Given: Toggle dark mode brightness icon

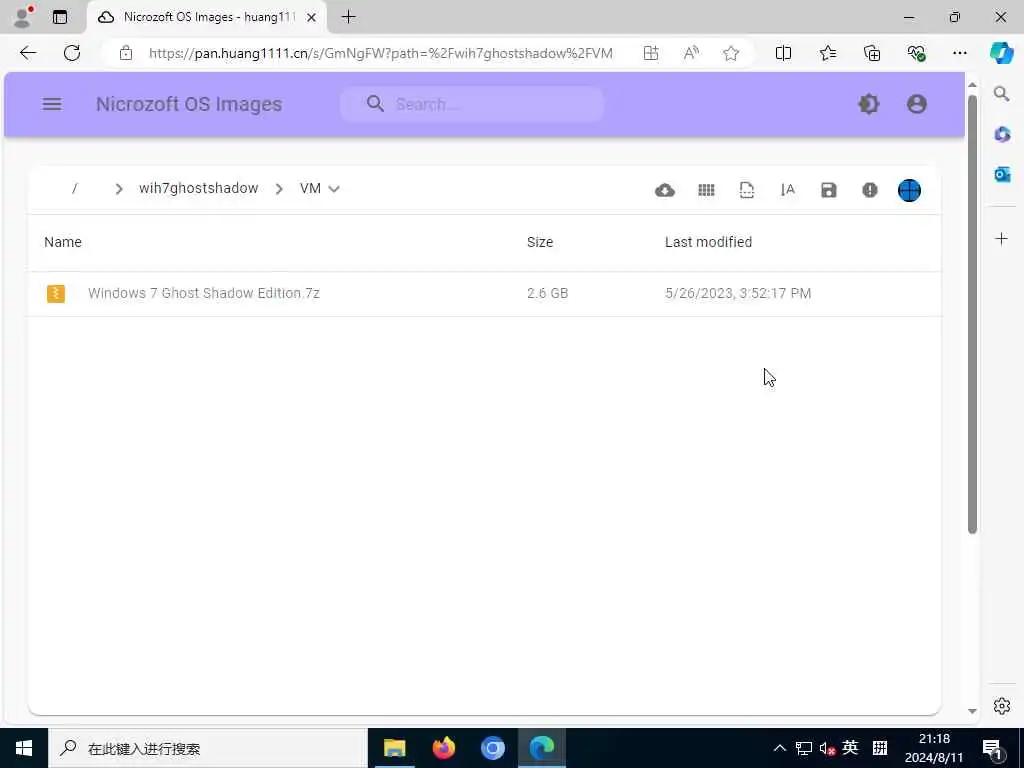Looking at the screenshot, I should click(869, 104).
